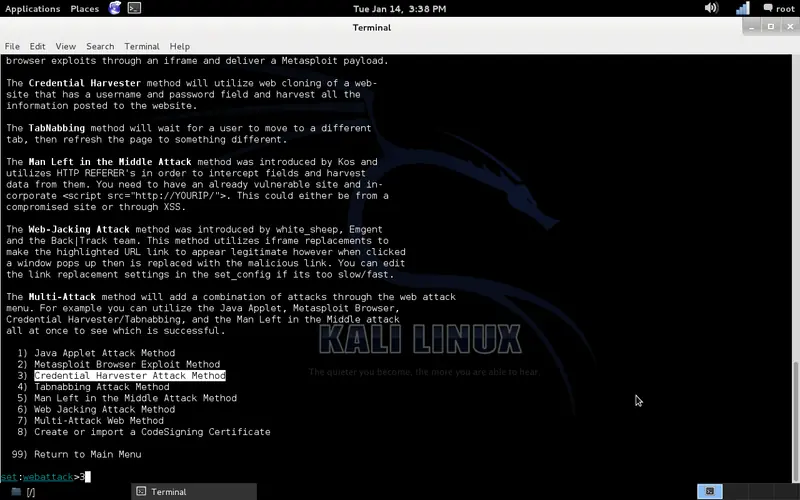Viewport: 800px width, 500px height.
Task: Click "Multi-Attack Web Method" line
Action: tap(99, 420)
